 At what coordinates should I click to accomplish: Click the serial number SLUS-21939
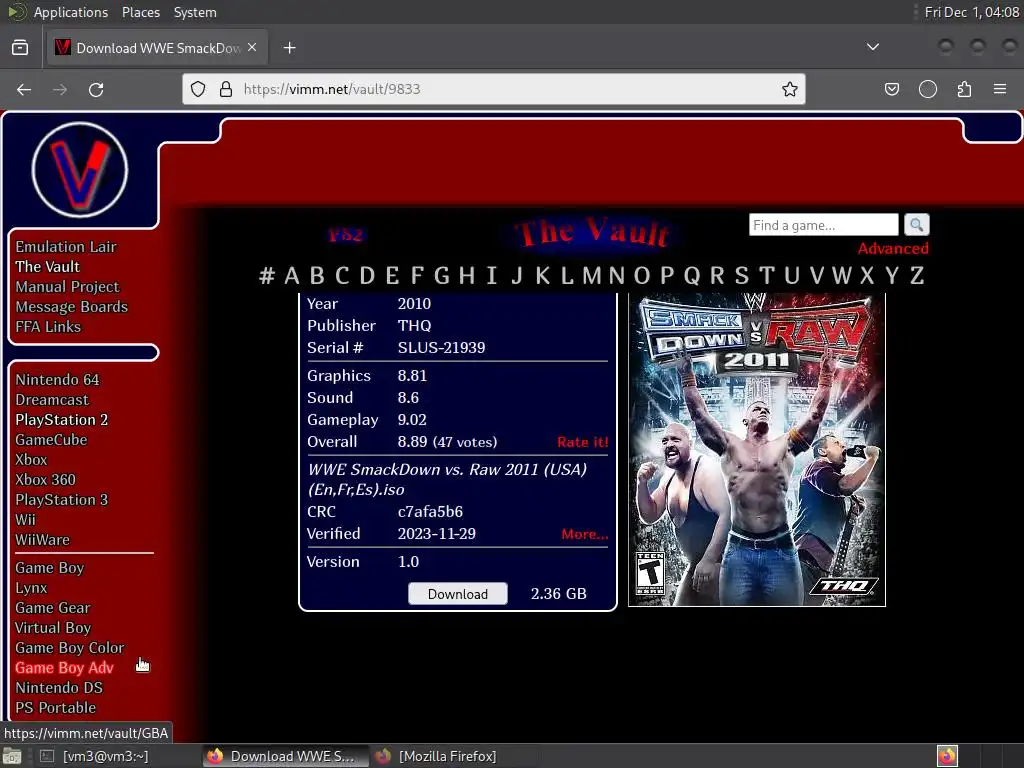(441, 347)
